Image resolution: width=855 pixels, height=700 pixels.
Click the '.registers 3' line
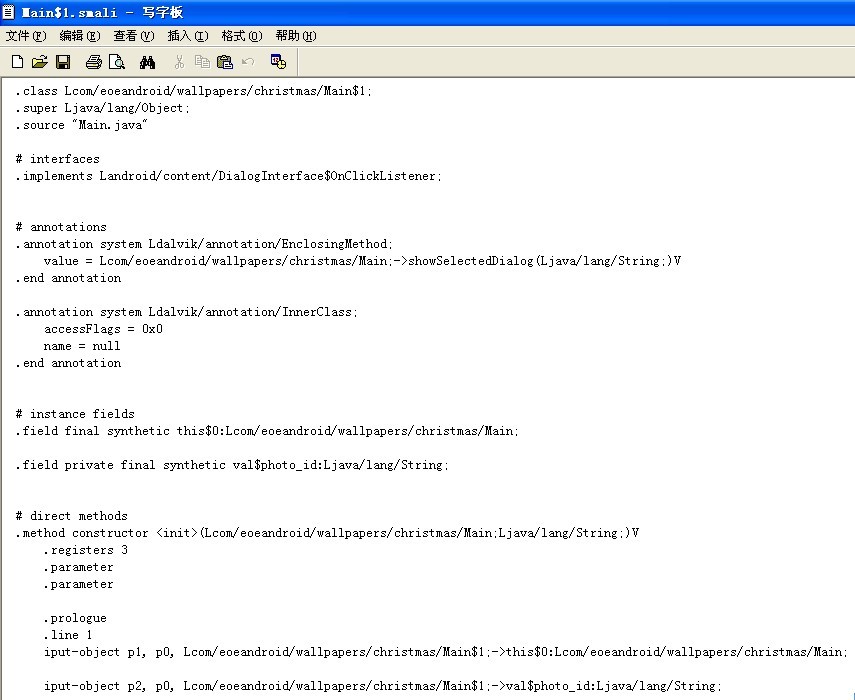tap(86, 550)
